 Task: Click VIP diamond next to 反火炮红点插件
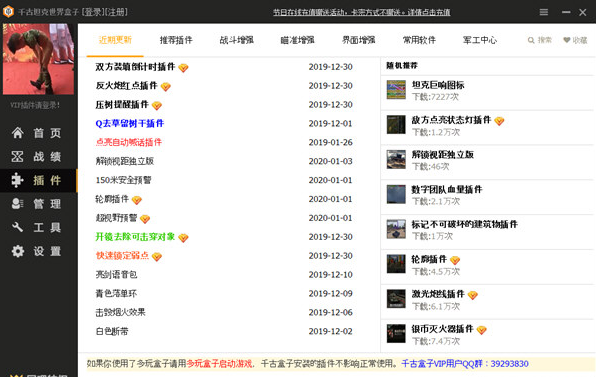point(166,87)
